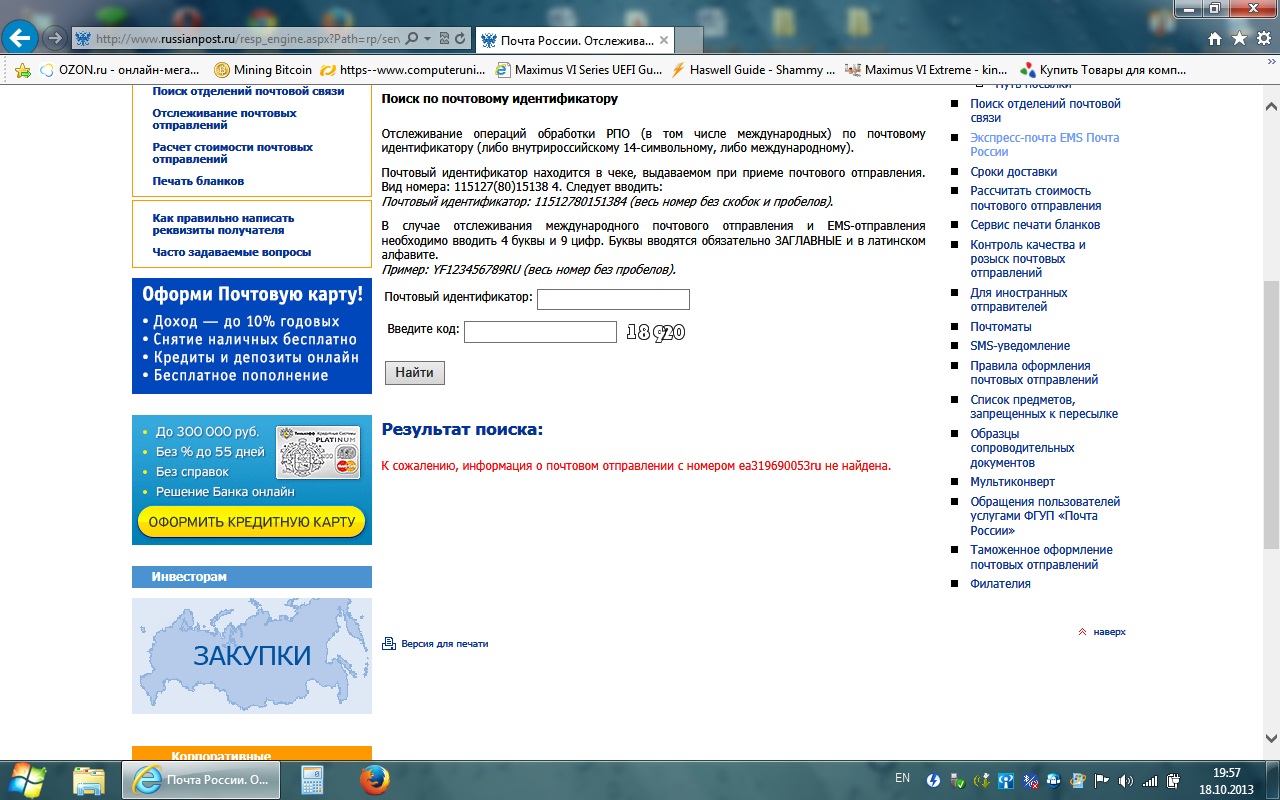Open Экспресс-почта EMS Почта России link
1280x800 pixels.
tap(1045, 145)
